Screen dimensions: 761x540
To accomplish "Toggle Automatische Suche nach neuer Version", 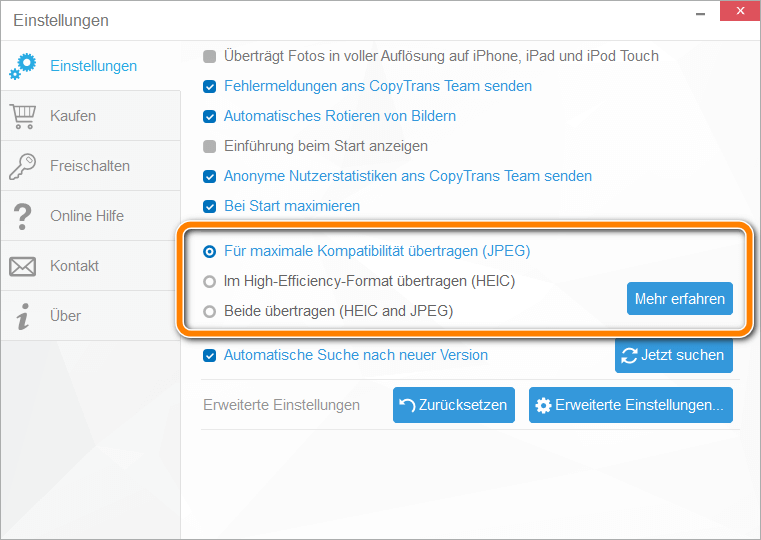I will point(210,356).
